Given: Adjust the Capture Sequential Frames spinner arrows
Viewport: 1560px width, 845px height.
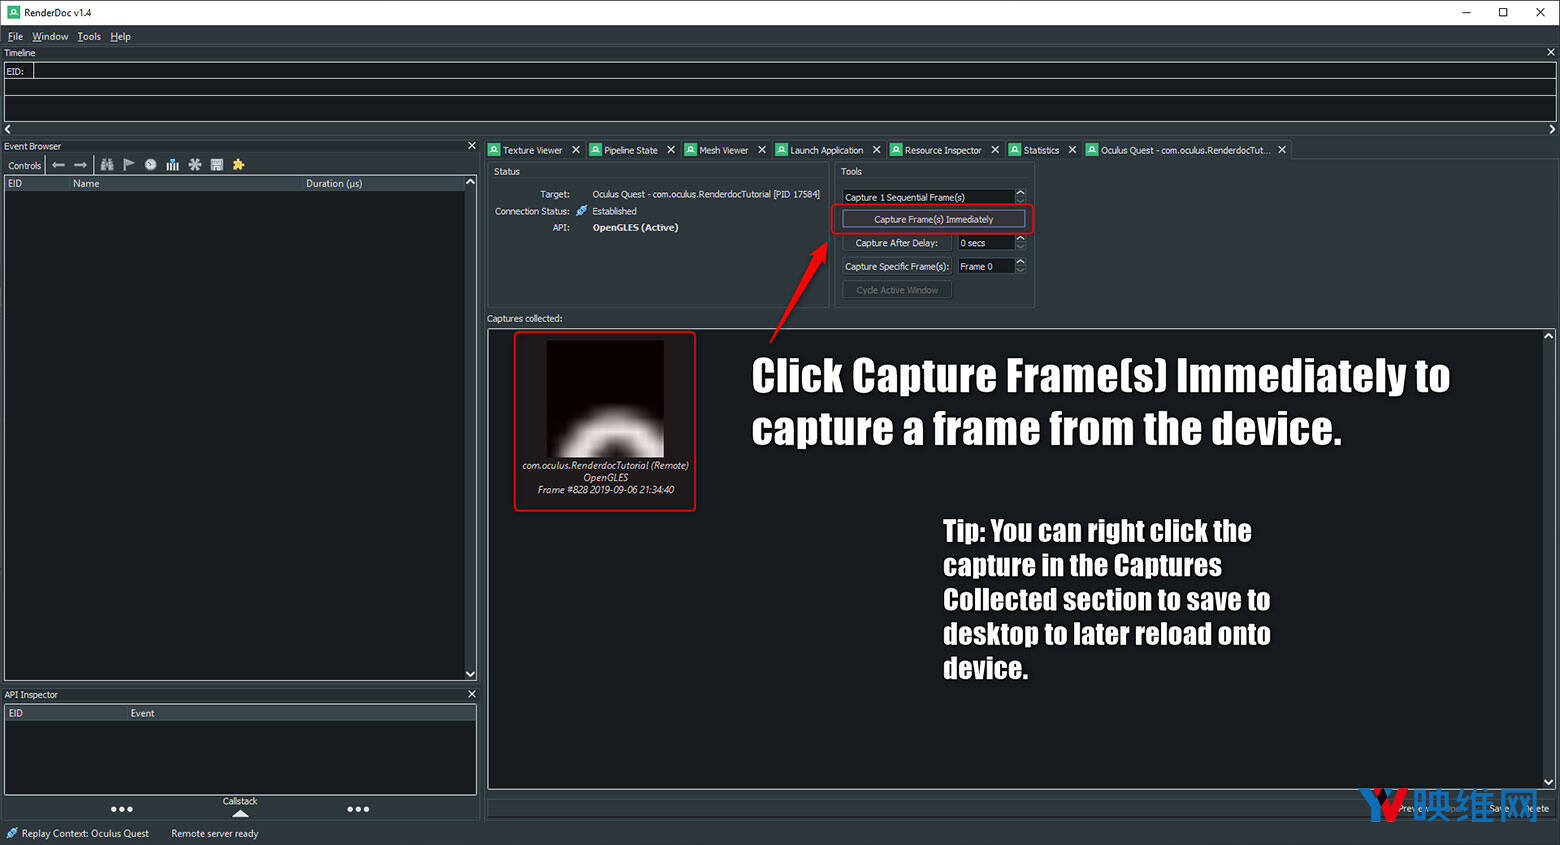Looking at the screenshot, I should [x=1020, y=197].
